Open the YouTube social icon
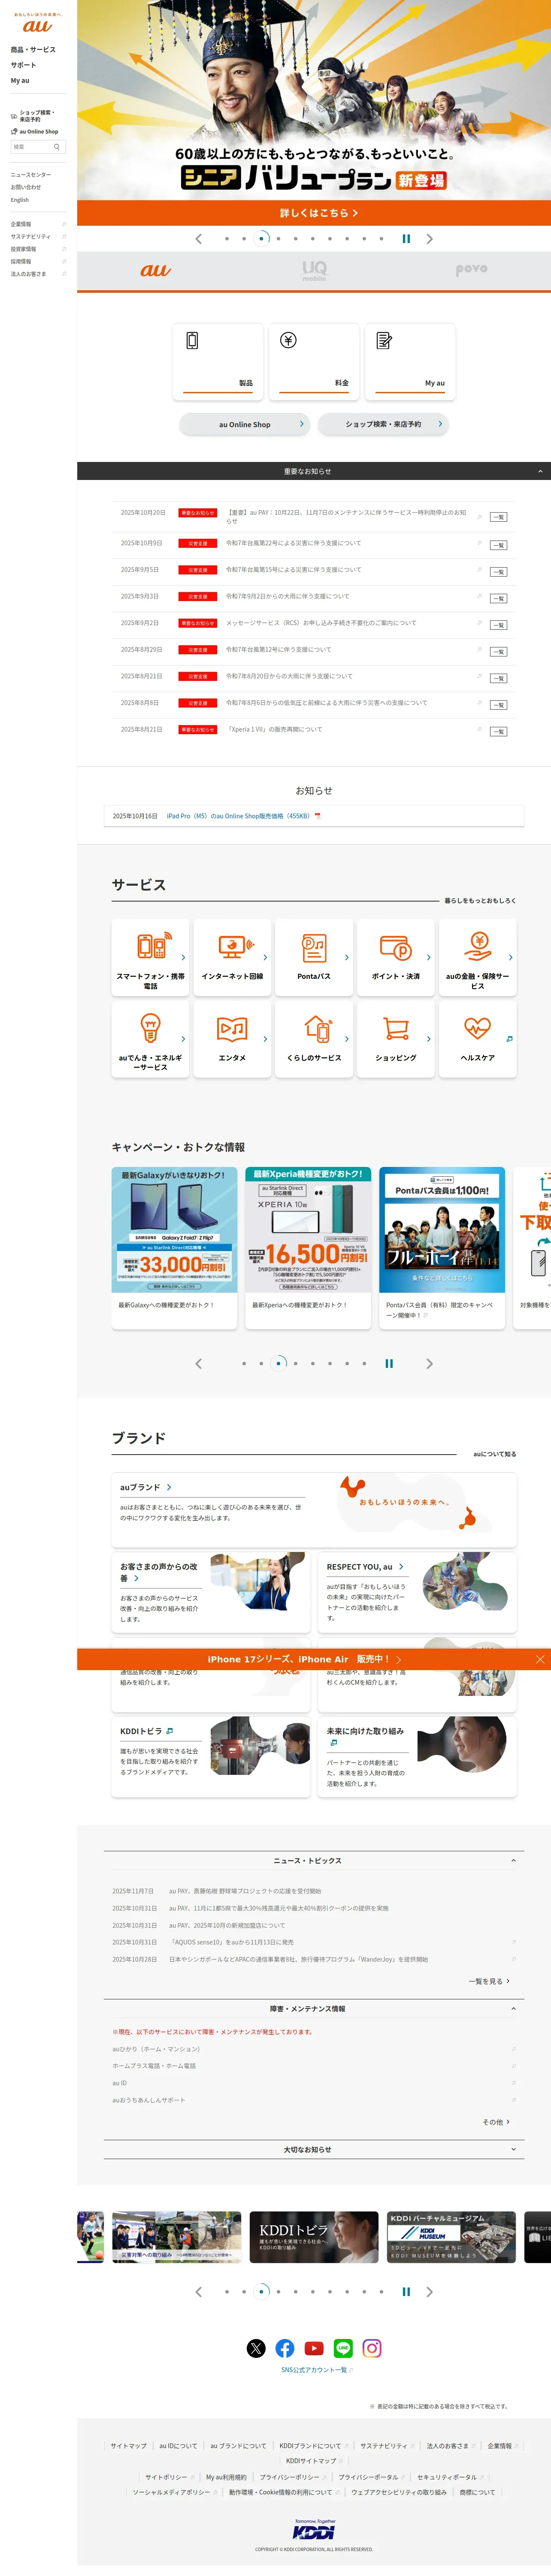Image resolution: width=551 pixels, height=2576 pixels. tap(314, 2348)
